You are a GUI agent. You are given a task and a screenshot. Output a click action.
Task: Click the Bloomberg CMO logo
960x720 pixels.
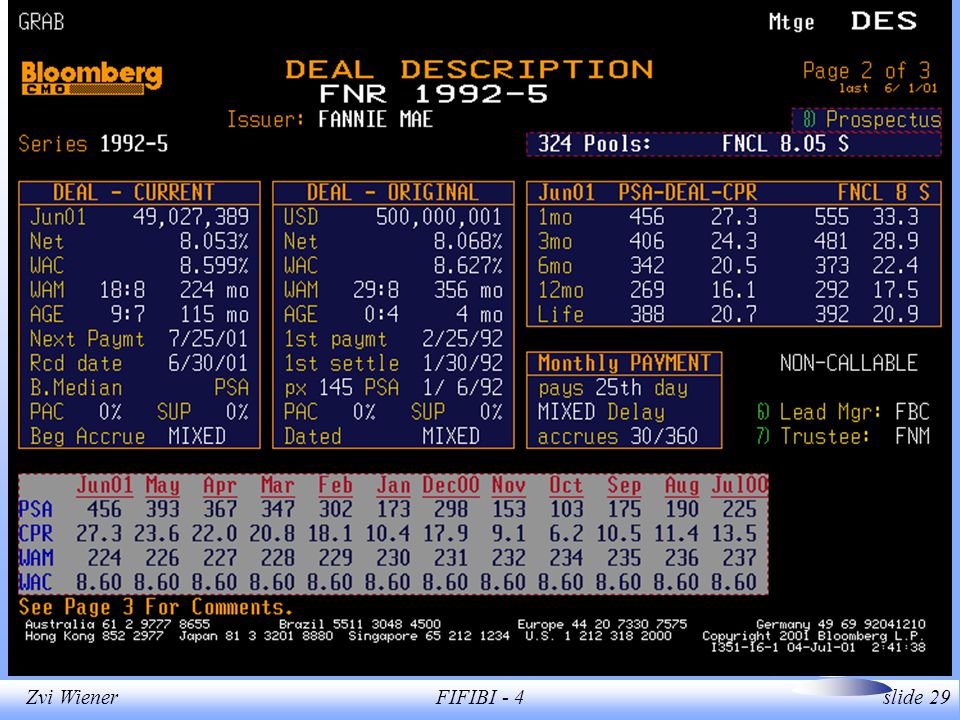(92, 78)
